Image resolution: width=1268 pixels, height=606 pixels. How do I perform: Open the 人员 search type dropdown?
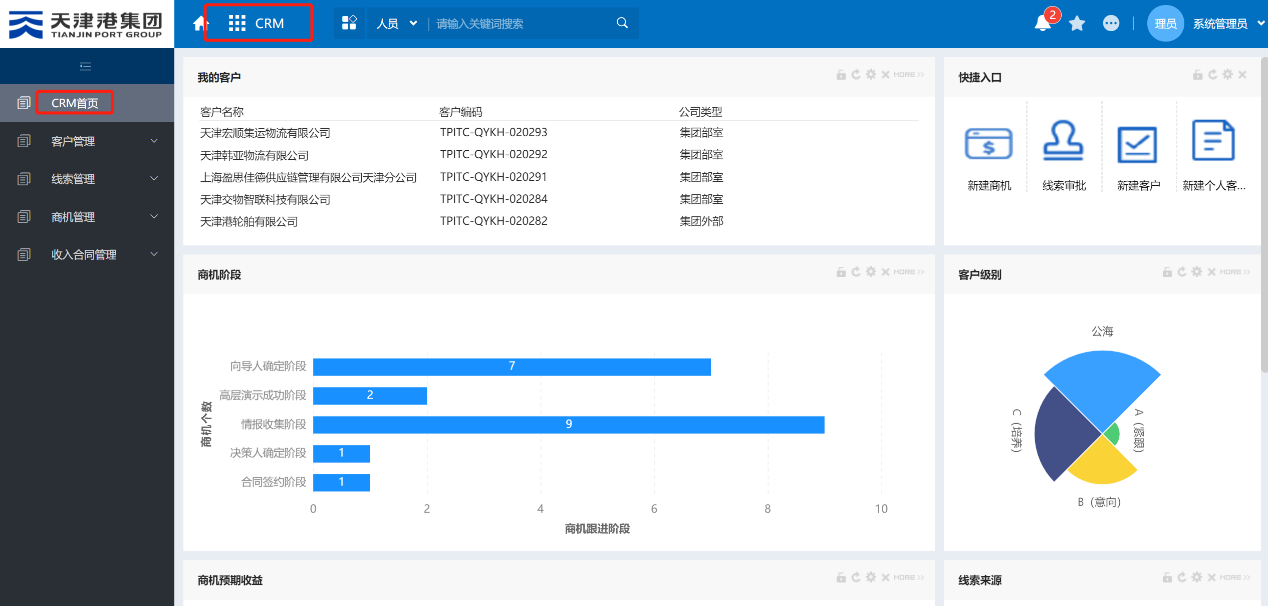[397, 23]
